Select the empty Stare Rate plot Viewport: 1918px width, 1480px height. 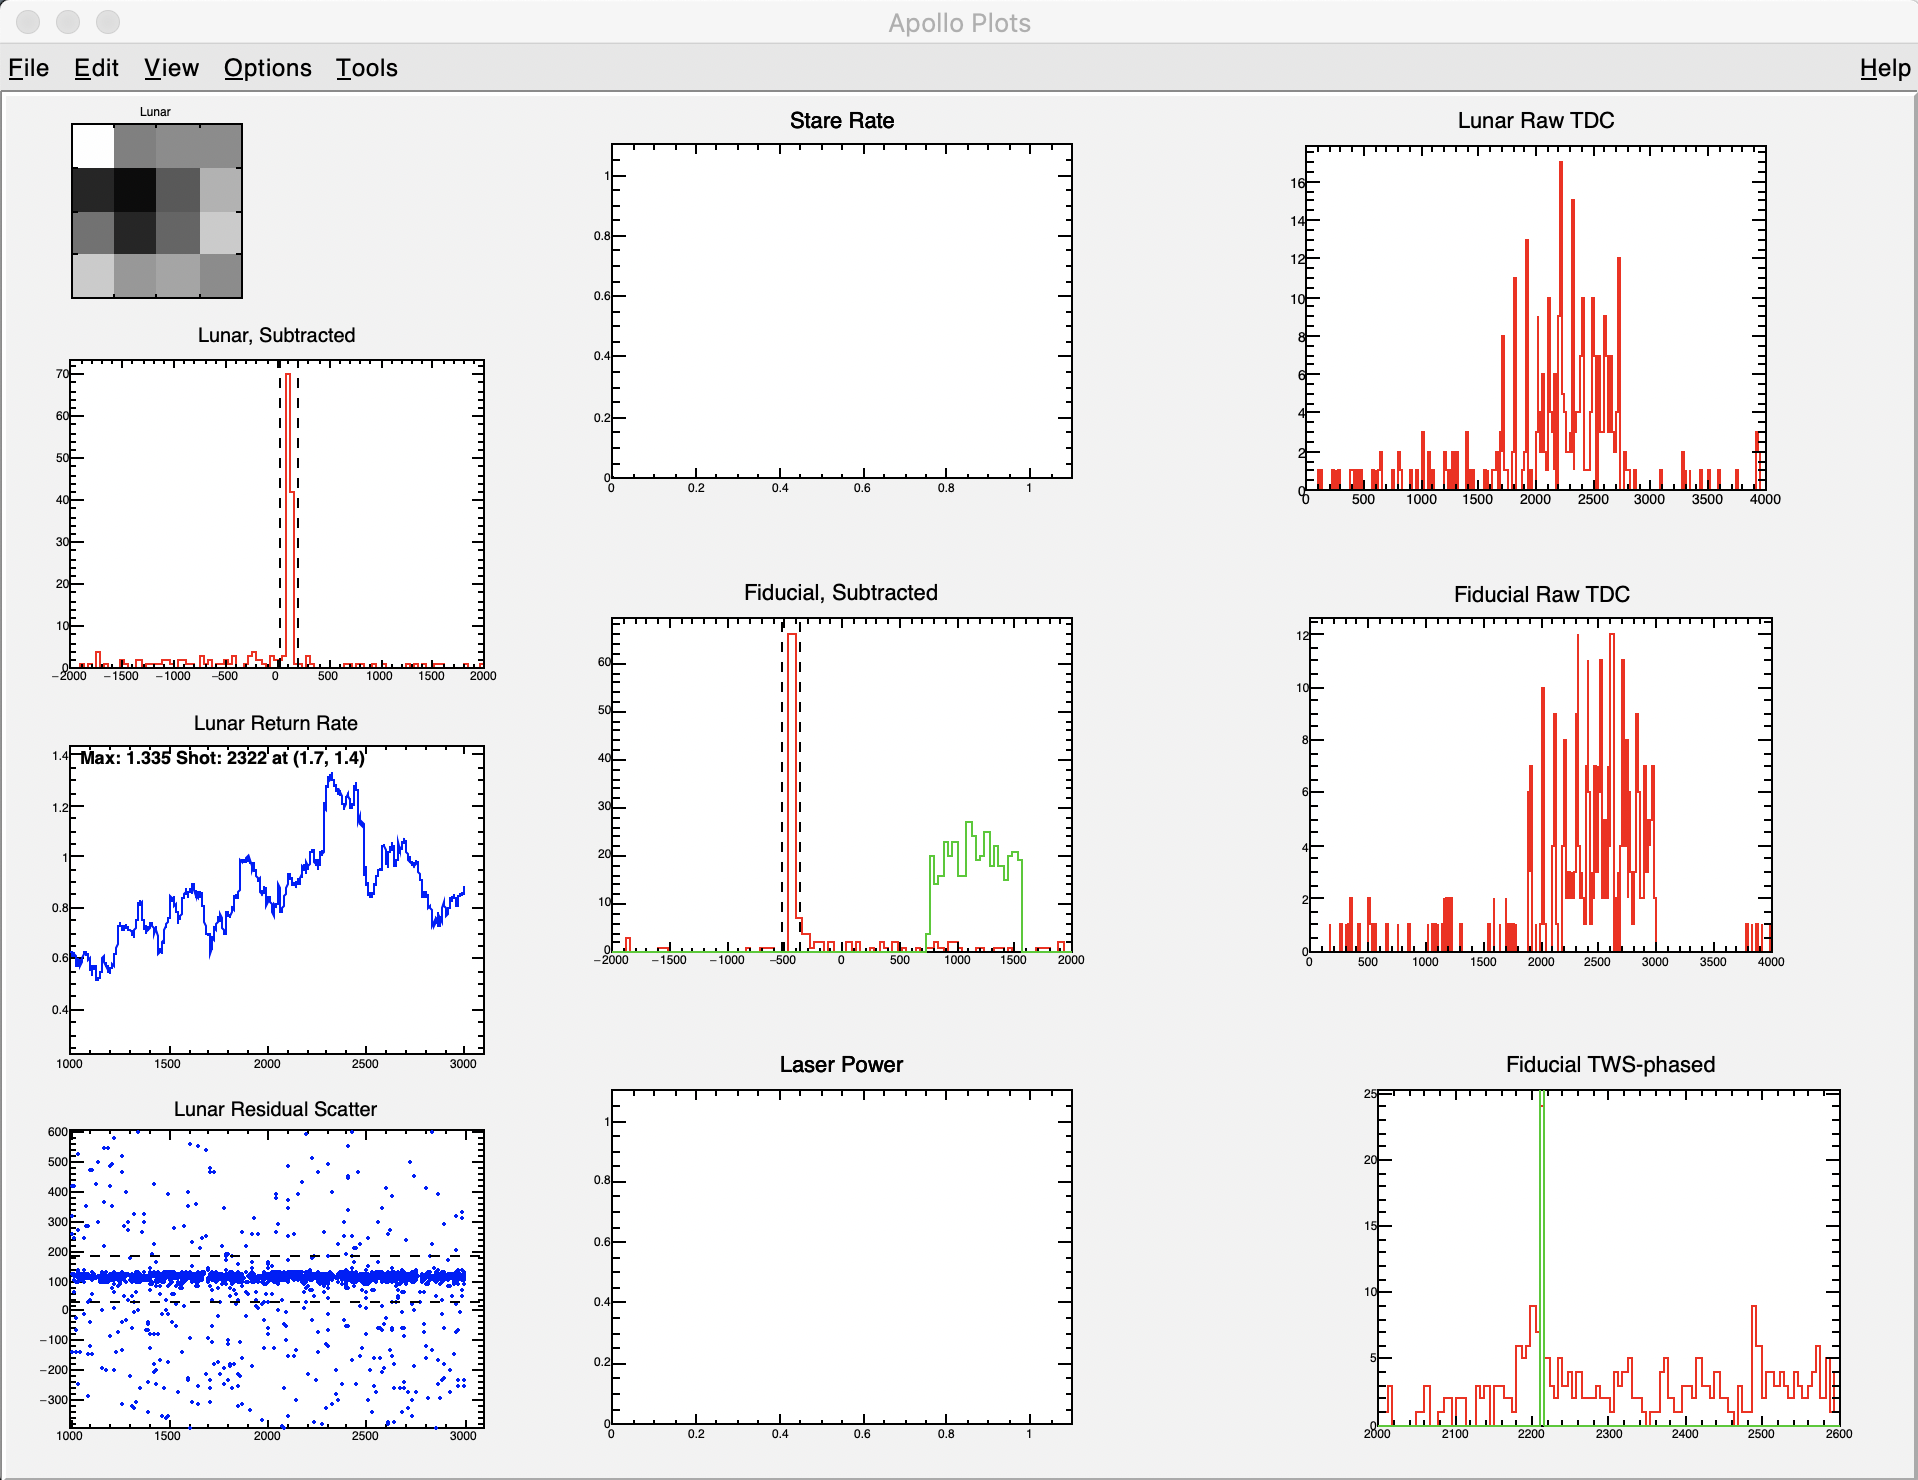click(x=842, y=311)
